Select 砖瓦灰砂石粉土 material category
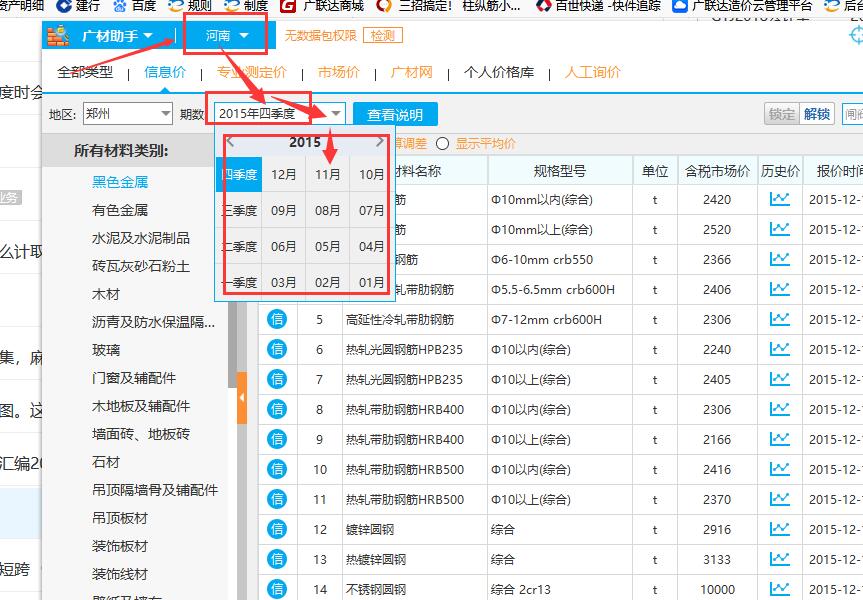 coord(141,266)
